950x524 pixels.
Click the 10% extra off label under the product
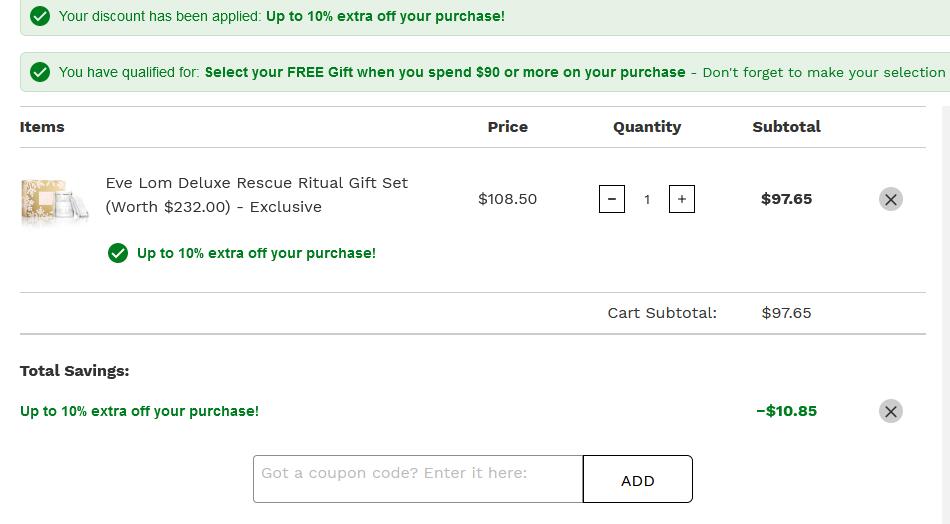point(256,253)
